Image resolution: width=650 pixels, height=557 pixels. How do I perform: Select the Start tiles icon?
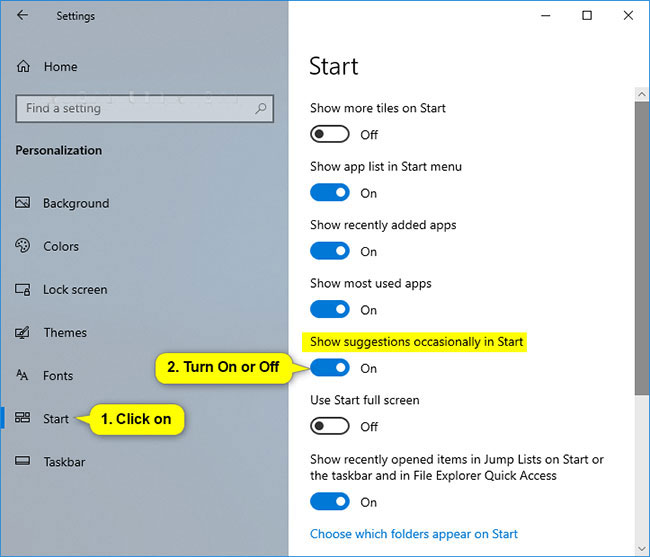pos(22,417)
